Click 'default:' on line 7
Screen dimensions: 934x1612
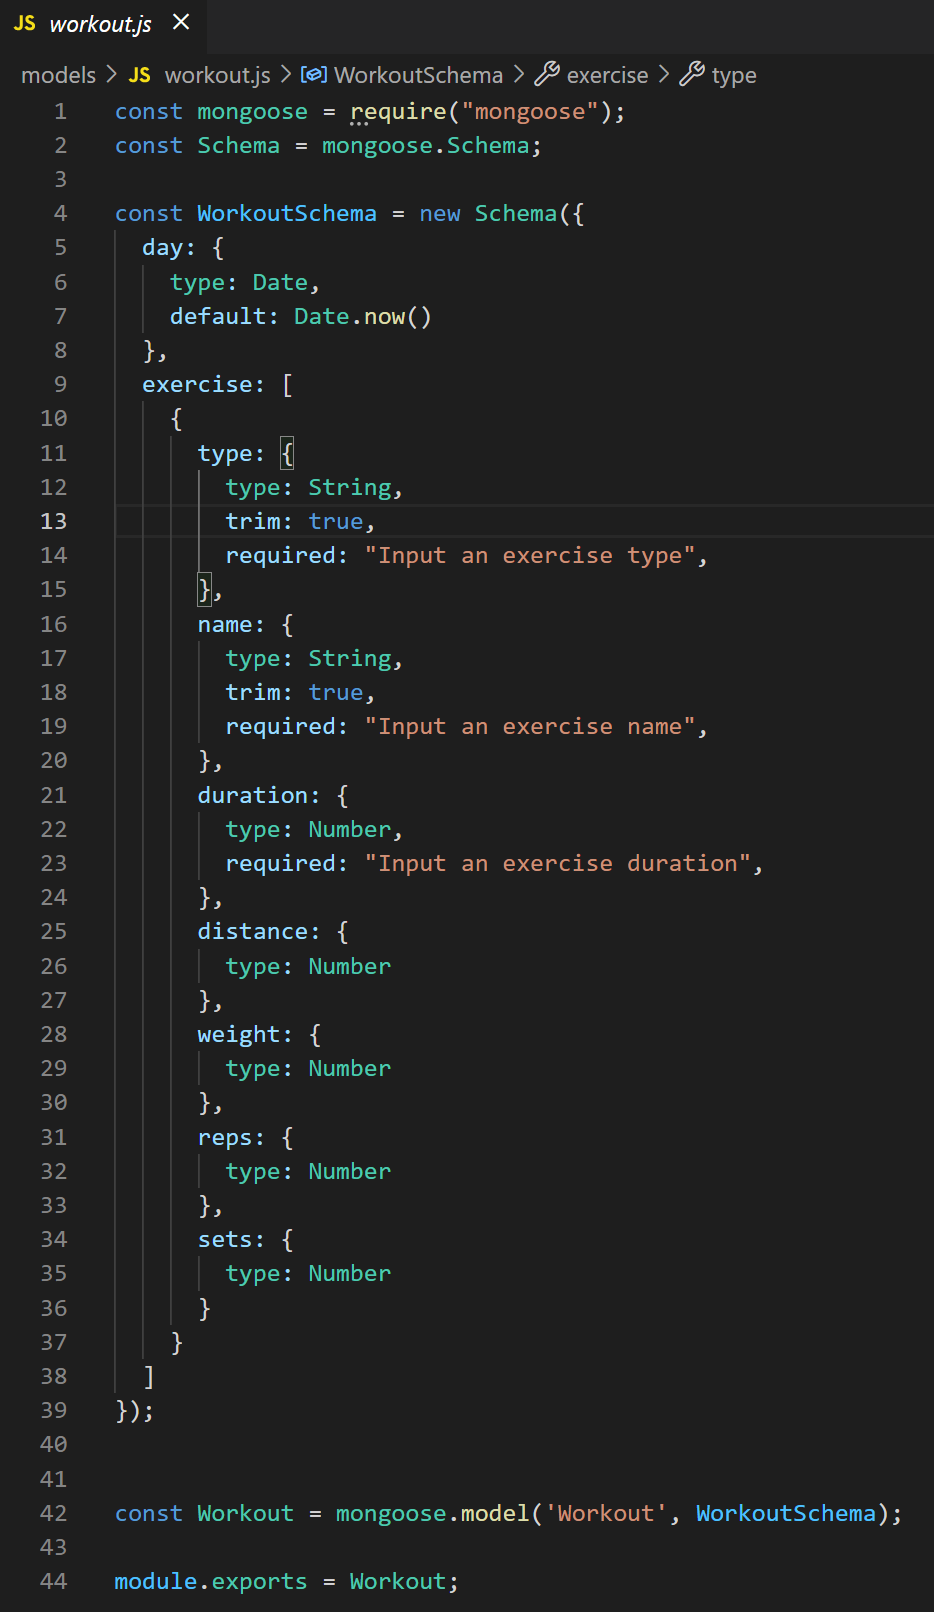(x=225, y=316)
